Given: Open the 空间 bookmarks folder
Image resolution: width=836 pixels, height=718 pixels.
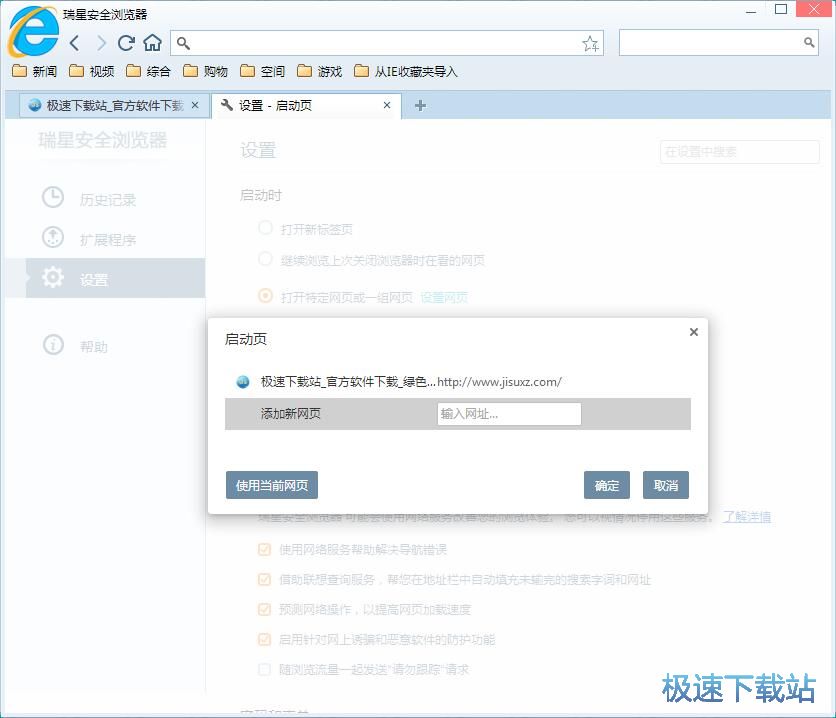Looking at the screenshot, I should coord(263,71).
